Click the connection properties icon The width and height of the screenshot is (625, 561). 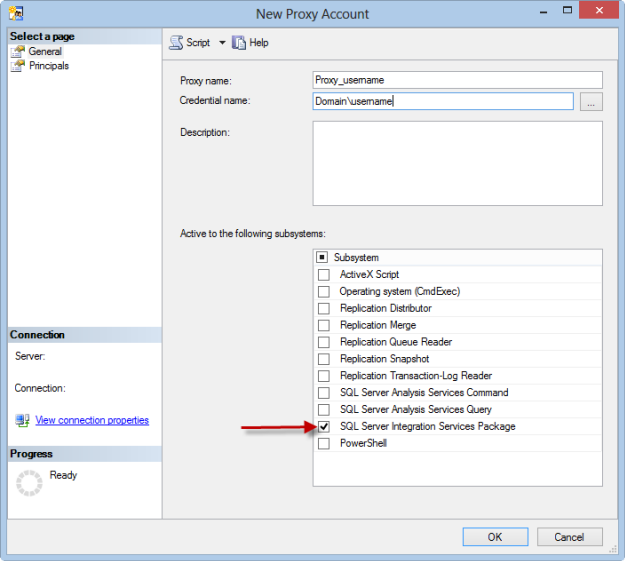22,420
